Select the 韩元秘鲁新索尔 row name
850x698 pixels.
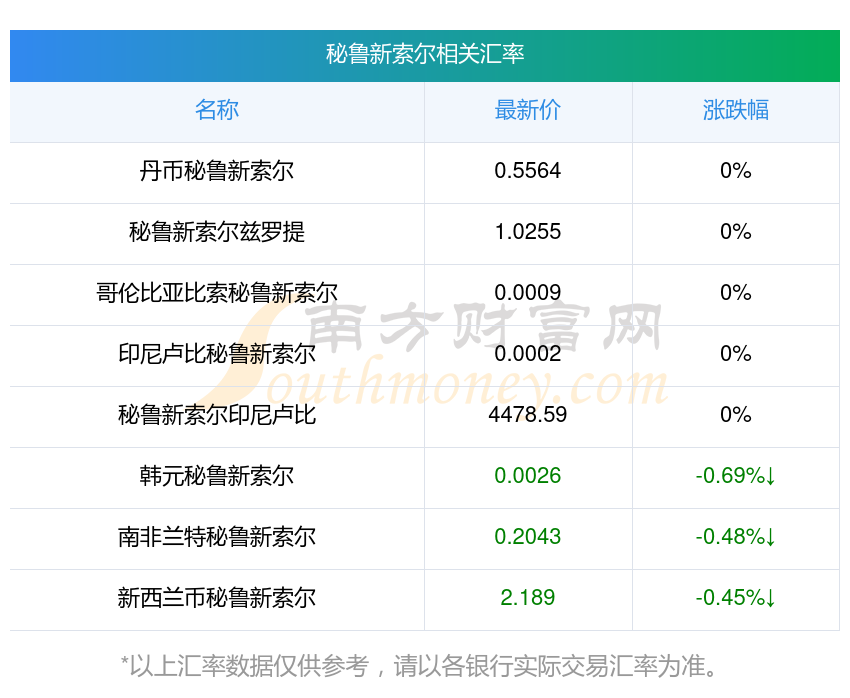tap(217, 476)
